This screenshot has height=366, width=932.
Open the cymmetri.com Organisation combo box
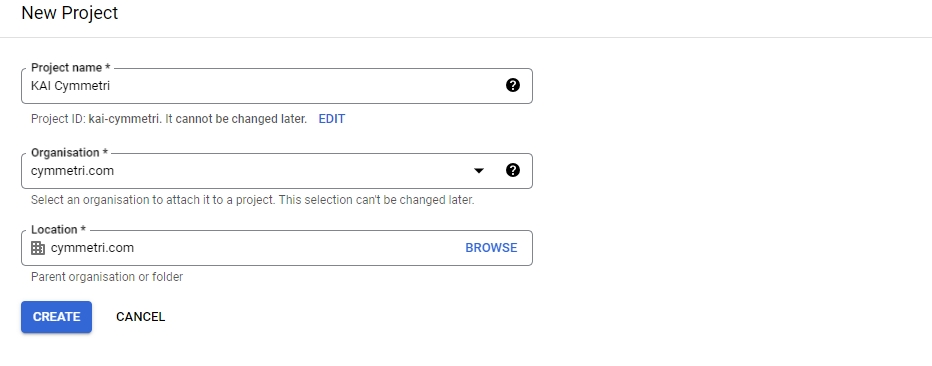276,171
